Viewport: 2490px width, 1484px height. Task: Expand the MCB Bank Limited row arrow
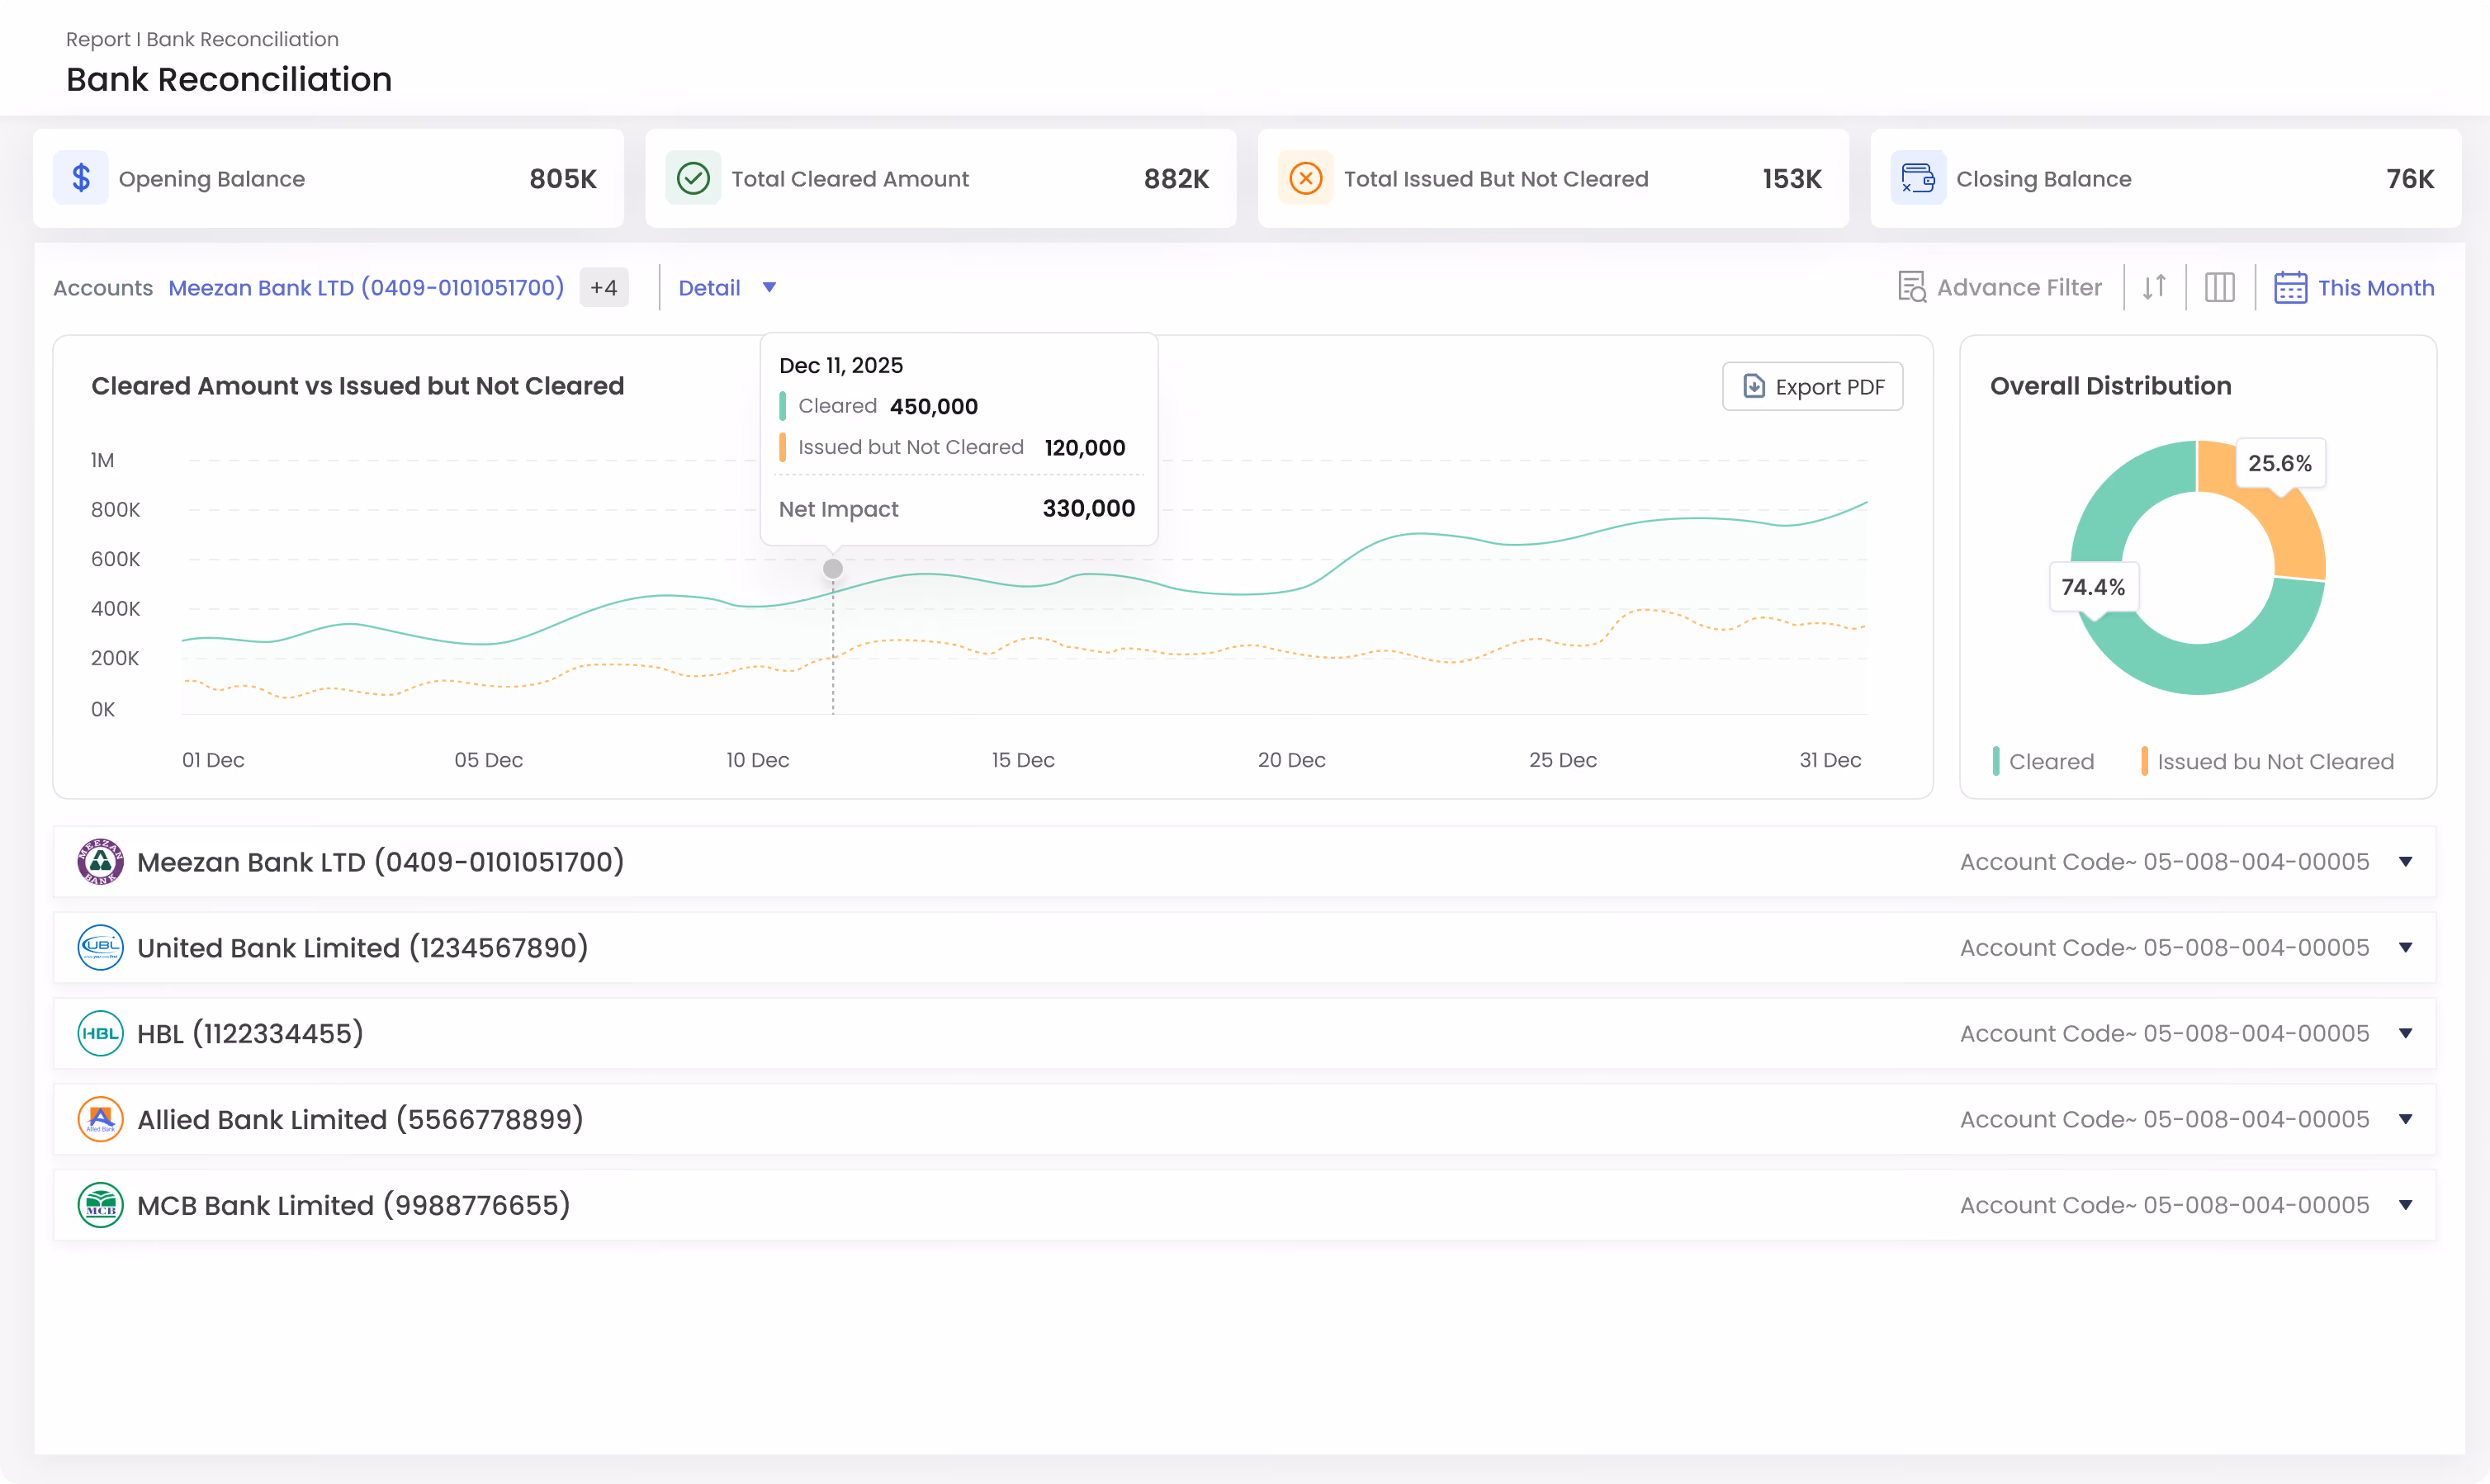[x=2406, y=1206]
